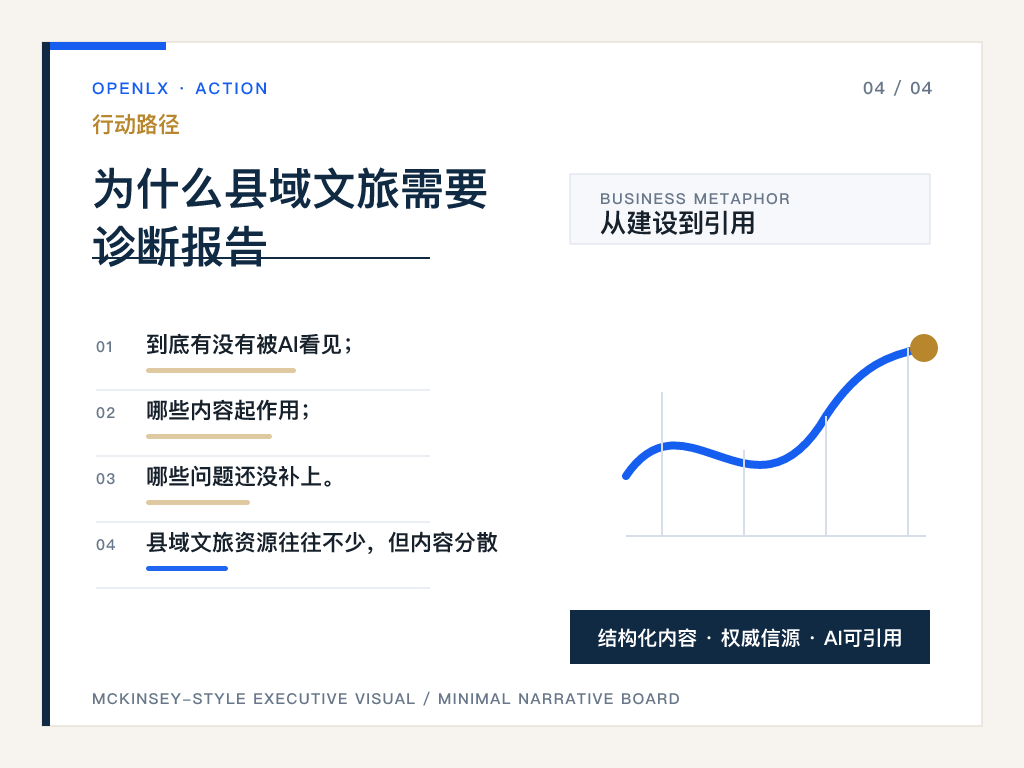Click footer text 'MCKINSEY-STYLE EXECUTIVE VISUAL / MINIMAL NARRATIVE BOARD'
The width and height of the screenshot is (1024, 768).
pos(386,699)
